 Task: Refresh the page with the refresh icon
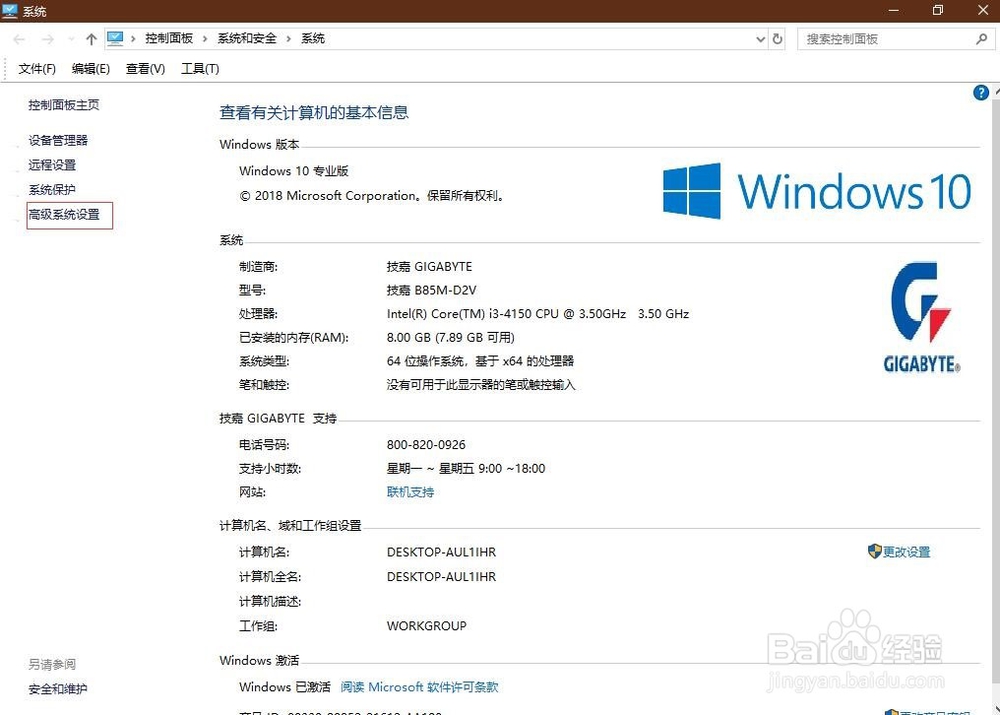click(777, 39)
